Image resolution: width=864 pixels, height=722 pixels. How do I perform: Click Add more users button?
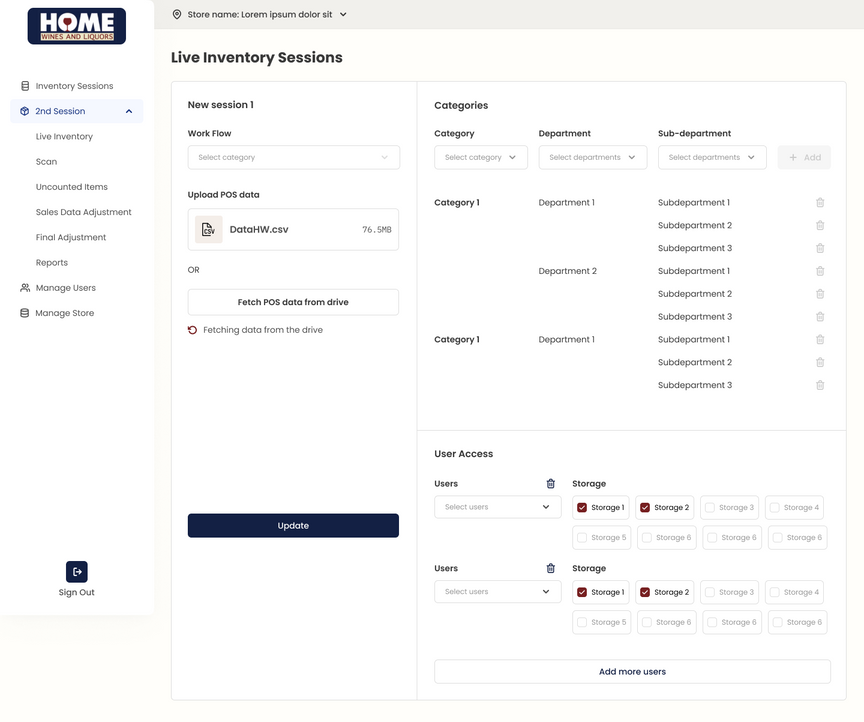pos(632,672)
